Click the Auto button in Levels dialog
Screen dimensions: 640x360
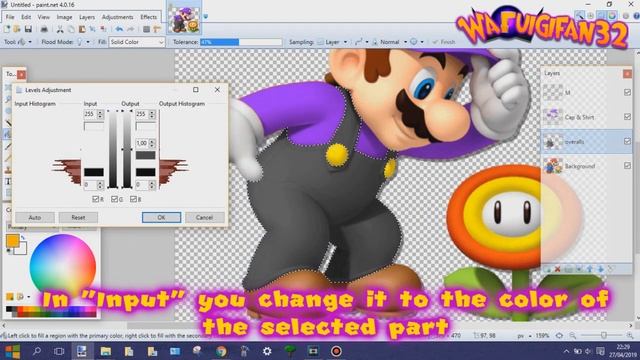pyautogui.click(x=35, y=218)
